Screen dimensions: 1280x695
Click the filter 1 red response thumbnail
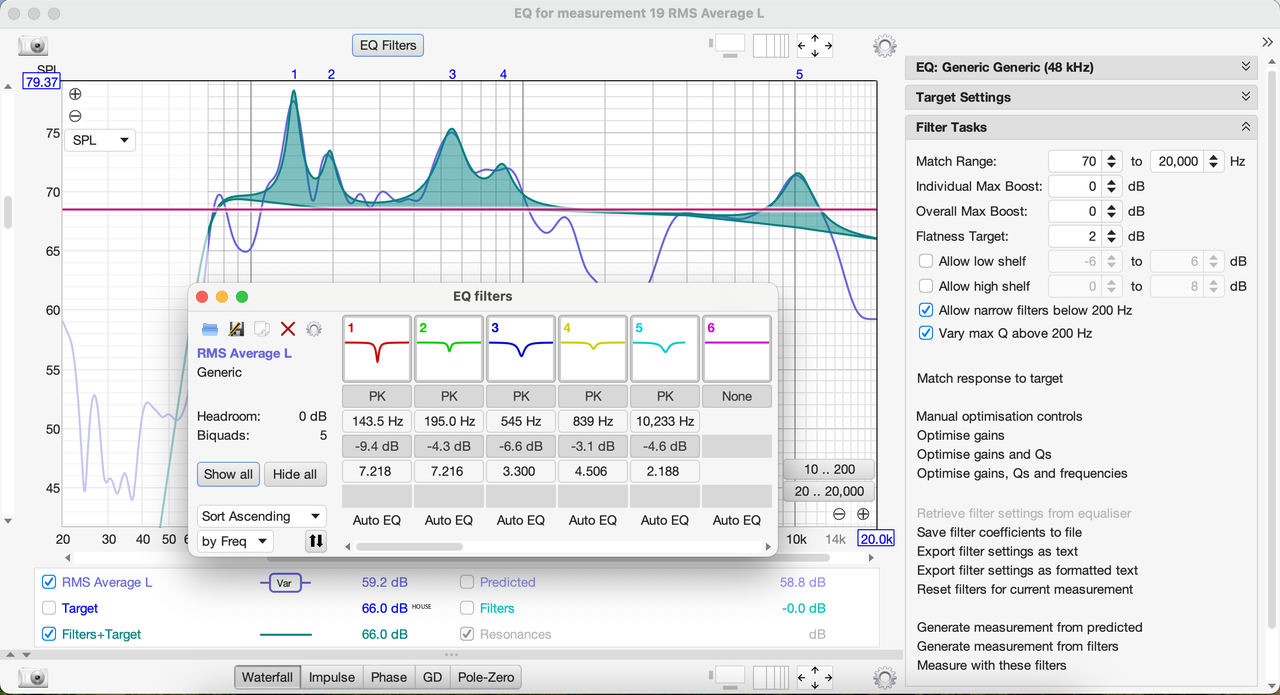click(x=377, y=349)
